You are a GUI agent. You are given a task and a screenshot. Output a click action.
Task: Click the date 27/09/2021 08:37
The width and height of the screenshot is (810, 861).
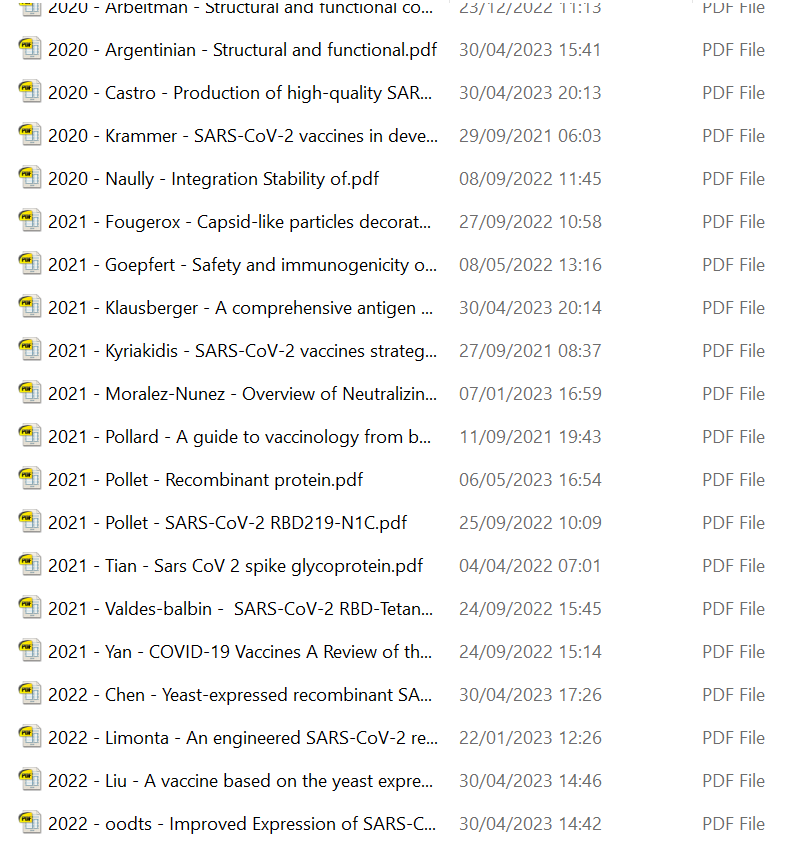[530, 351]
